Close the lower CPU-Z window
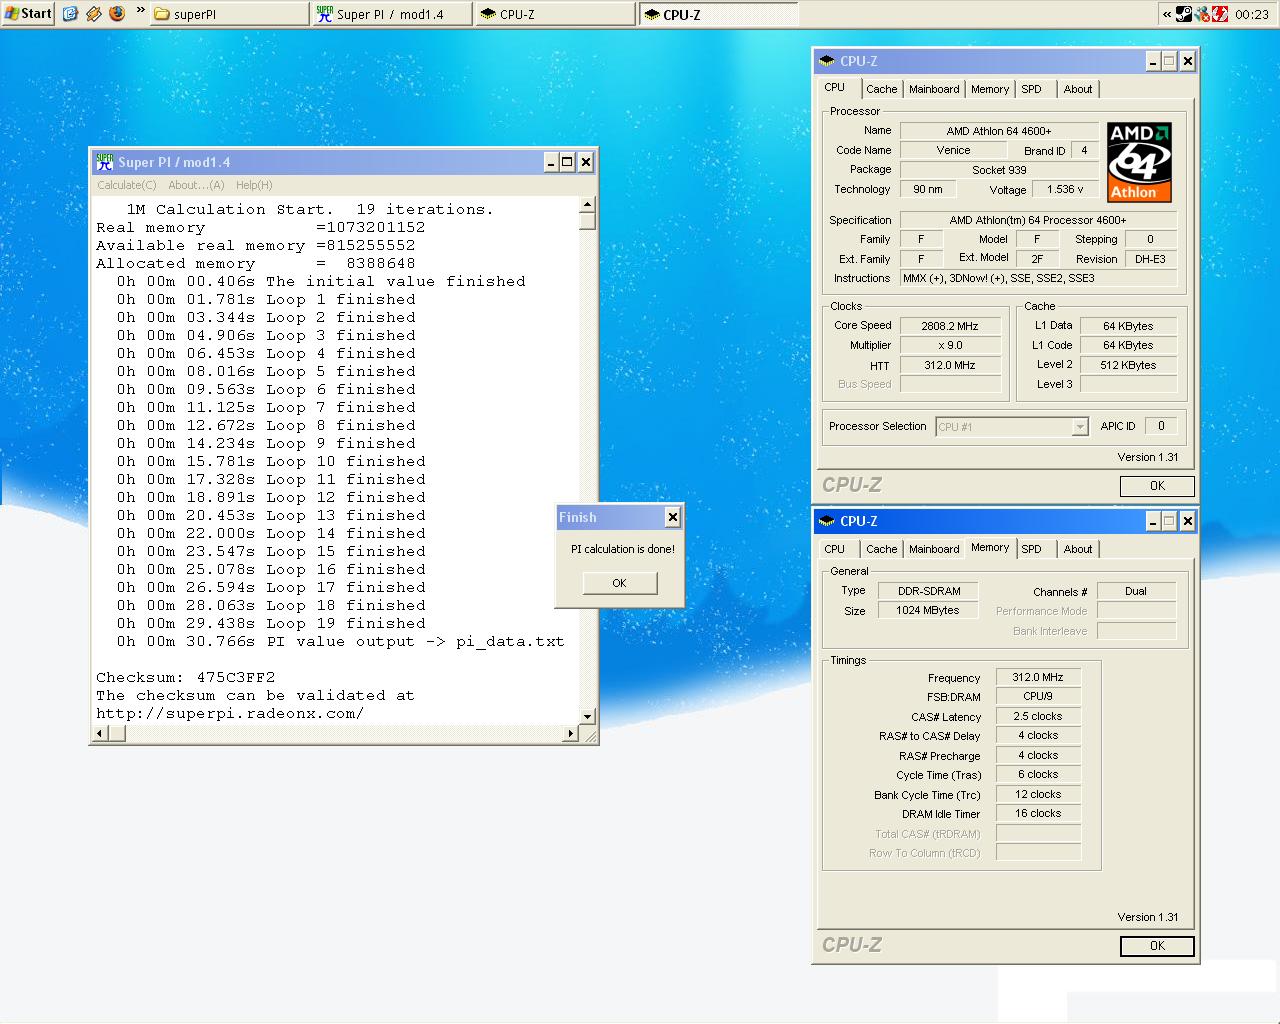 [x=1188, y=522]
